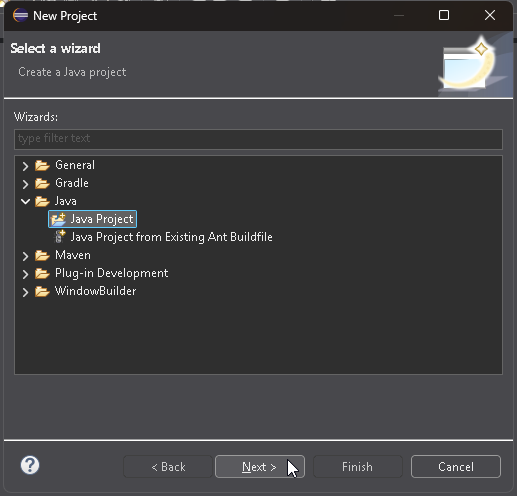517x496 pixels.
Task: Click the Finish button
Action: [358, 466]
